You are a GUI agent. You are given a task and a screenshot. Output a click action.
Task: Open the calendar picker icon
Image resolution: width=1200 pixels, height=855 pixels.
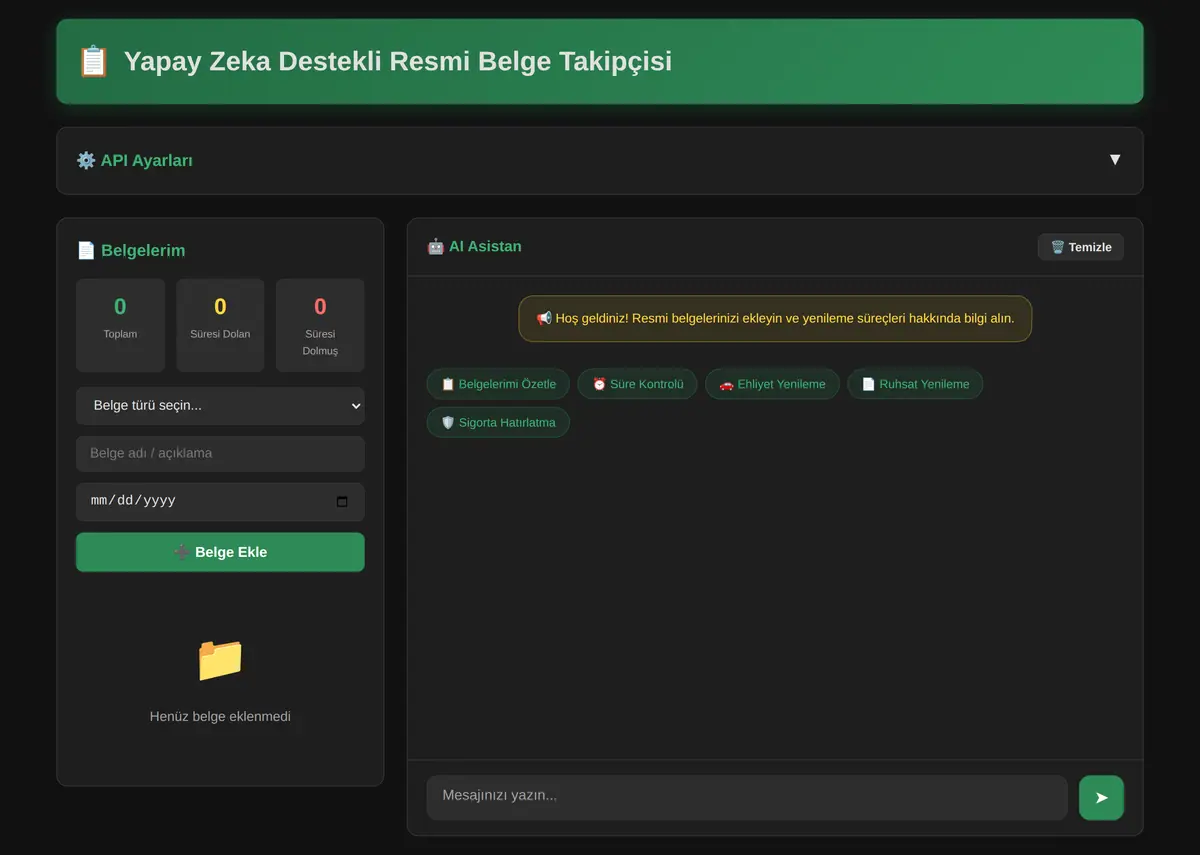[342, 501]
